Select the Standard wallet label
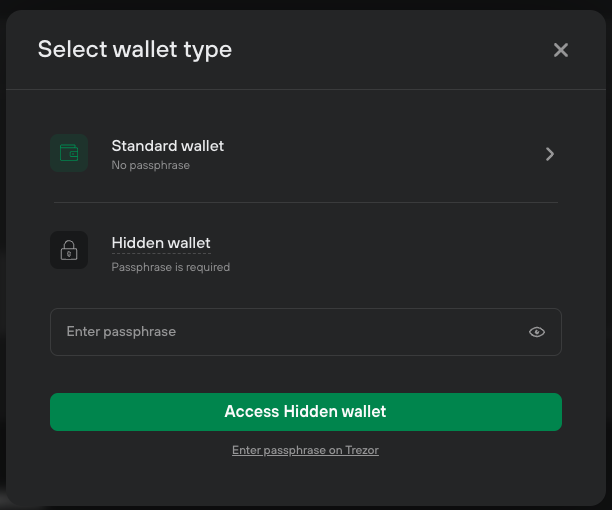Viewport: 612px width, 510px height. pos(167,146)
